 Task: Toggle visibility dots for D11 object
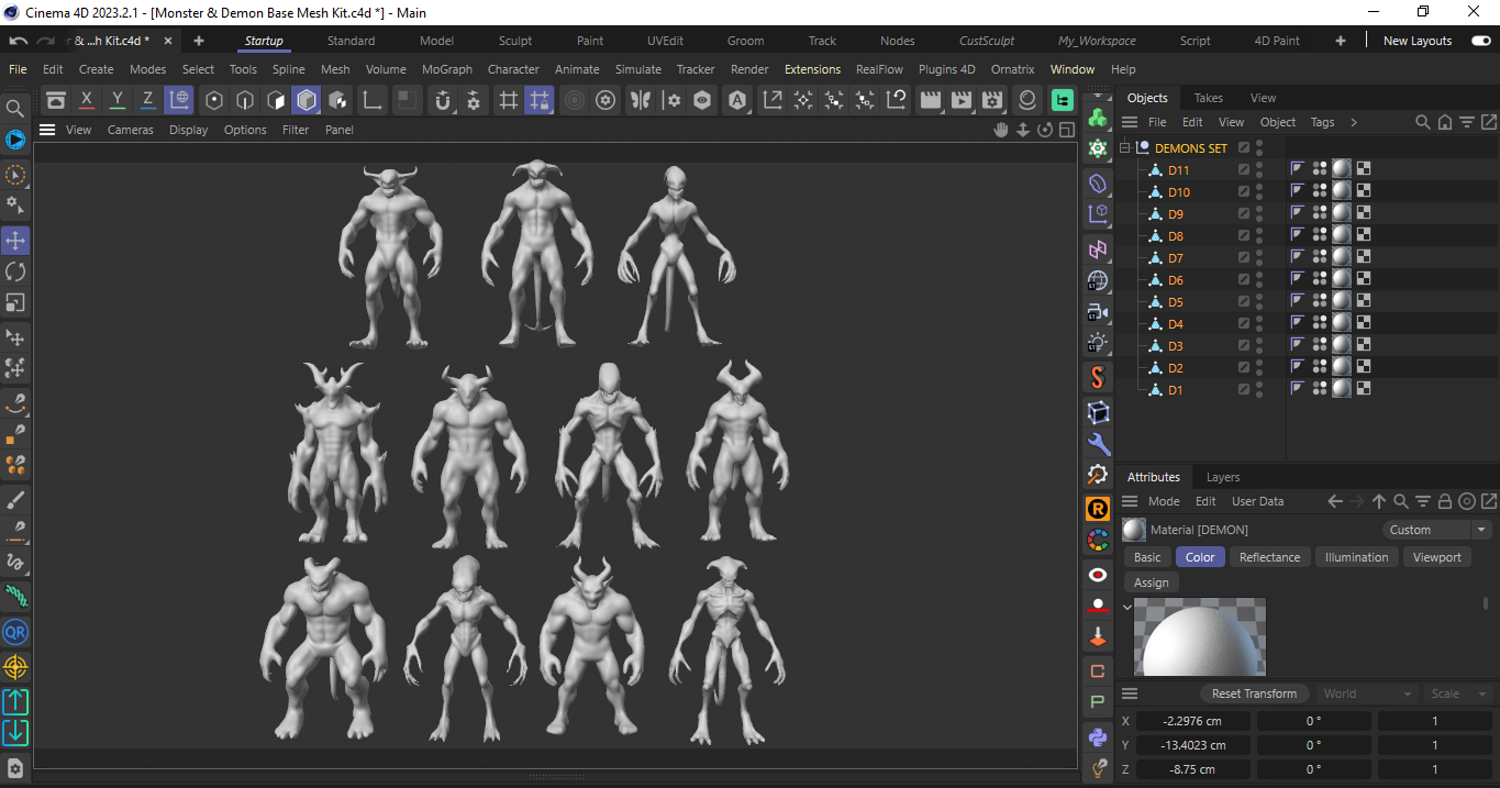[1259, 170]
